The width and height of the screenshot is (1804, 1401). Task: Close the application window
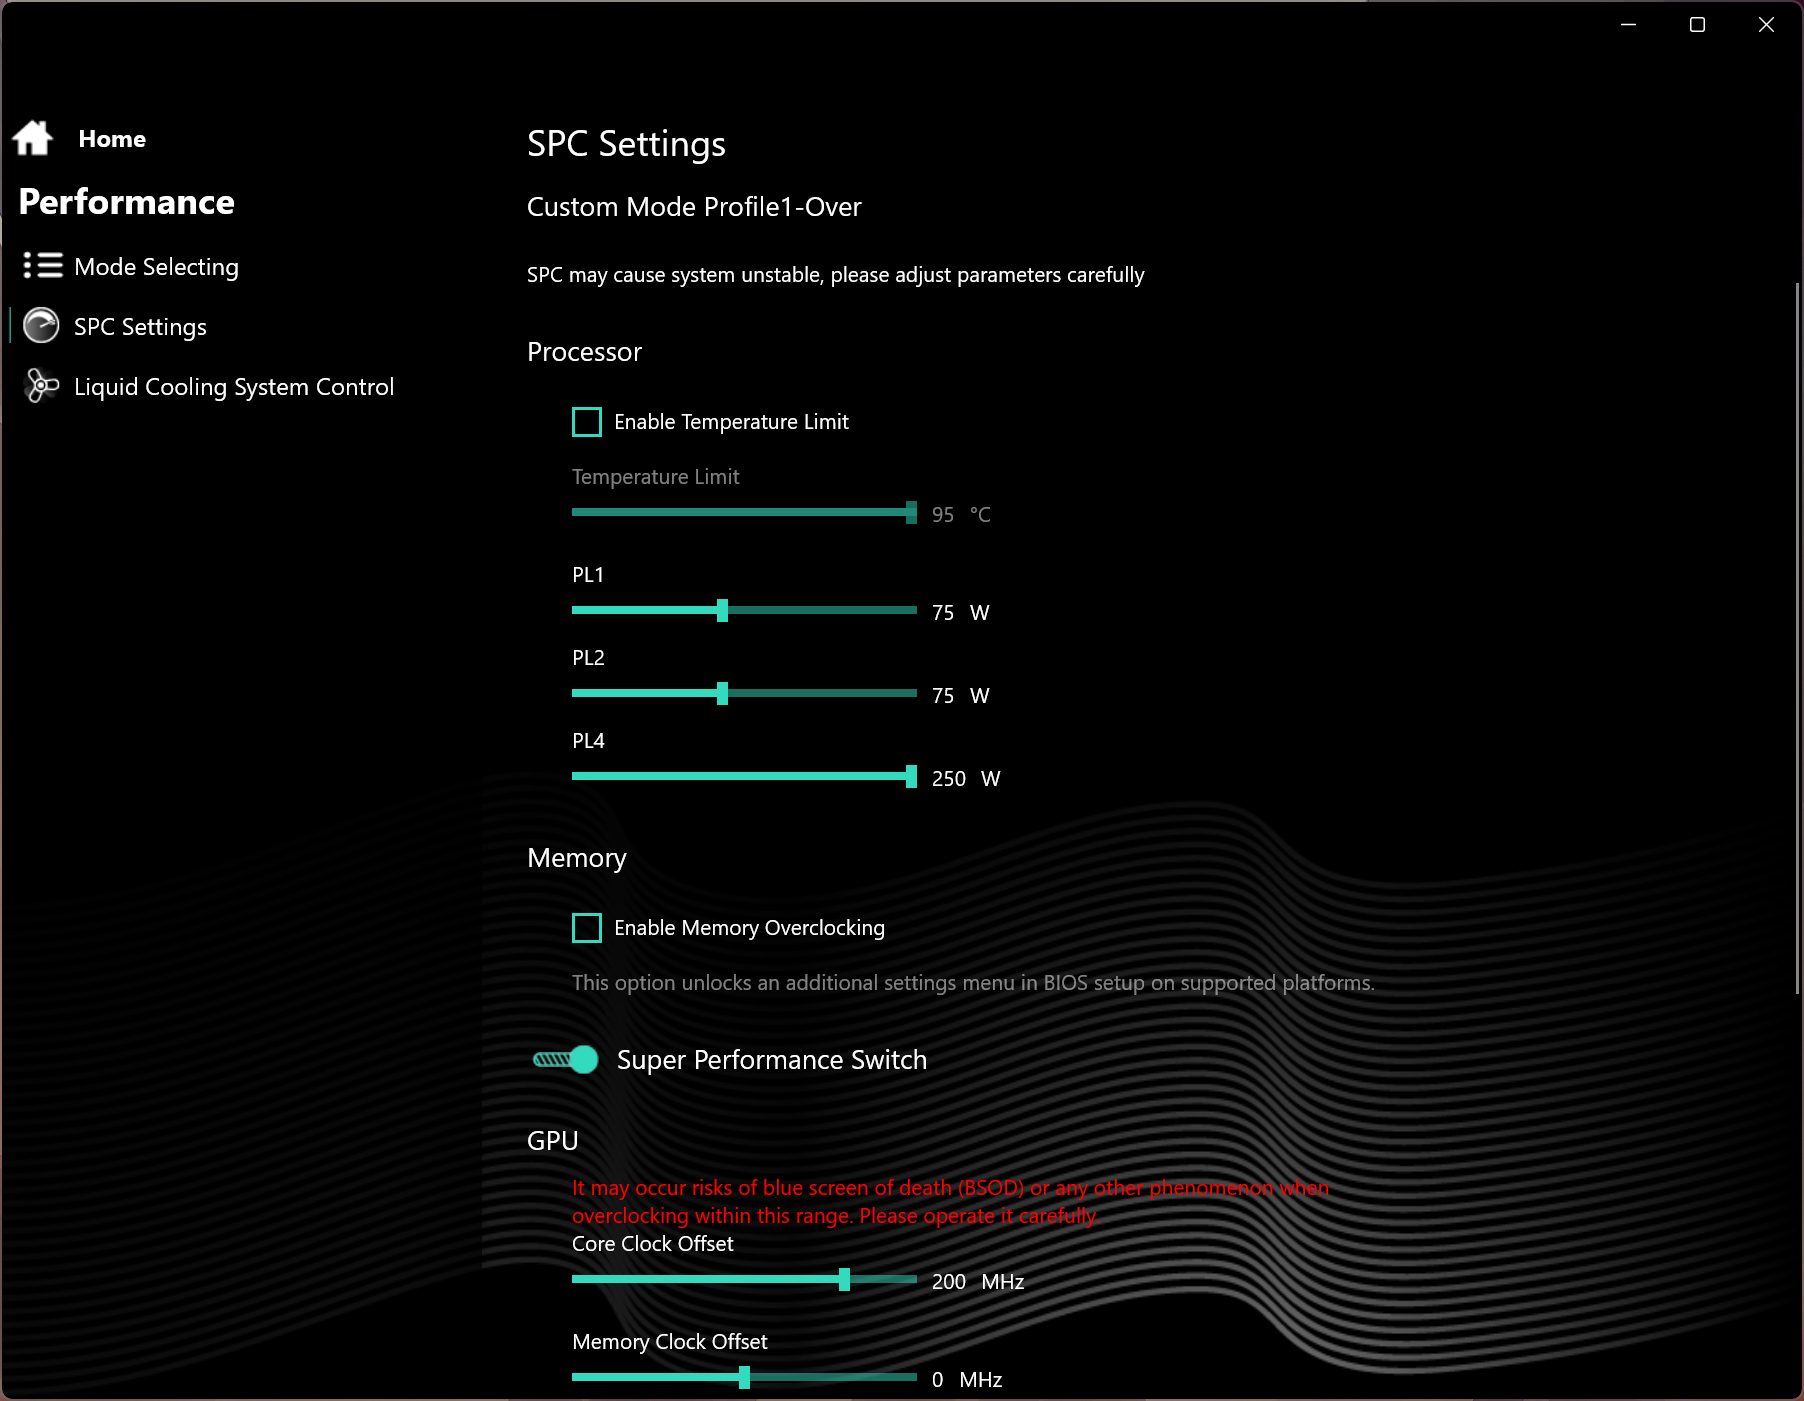tap(1766, 25)
